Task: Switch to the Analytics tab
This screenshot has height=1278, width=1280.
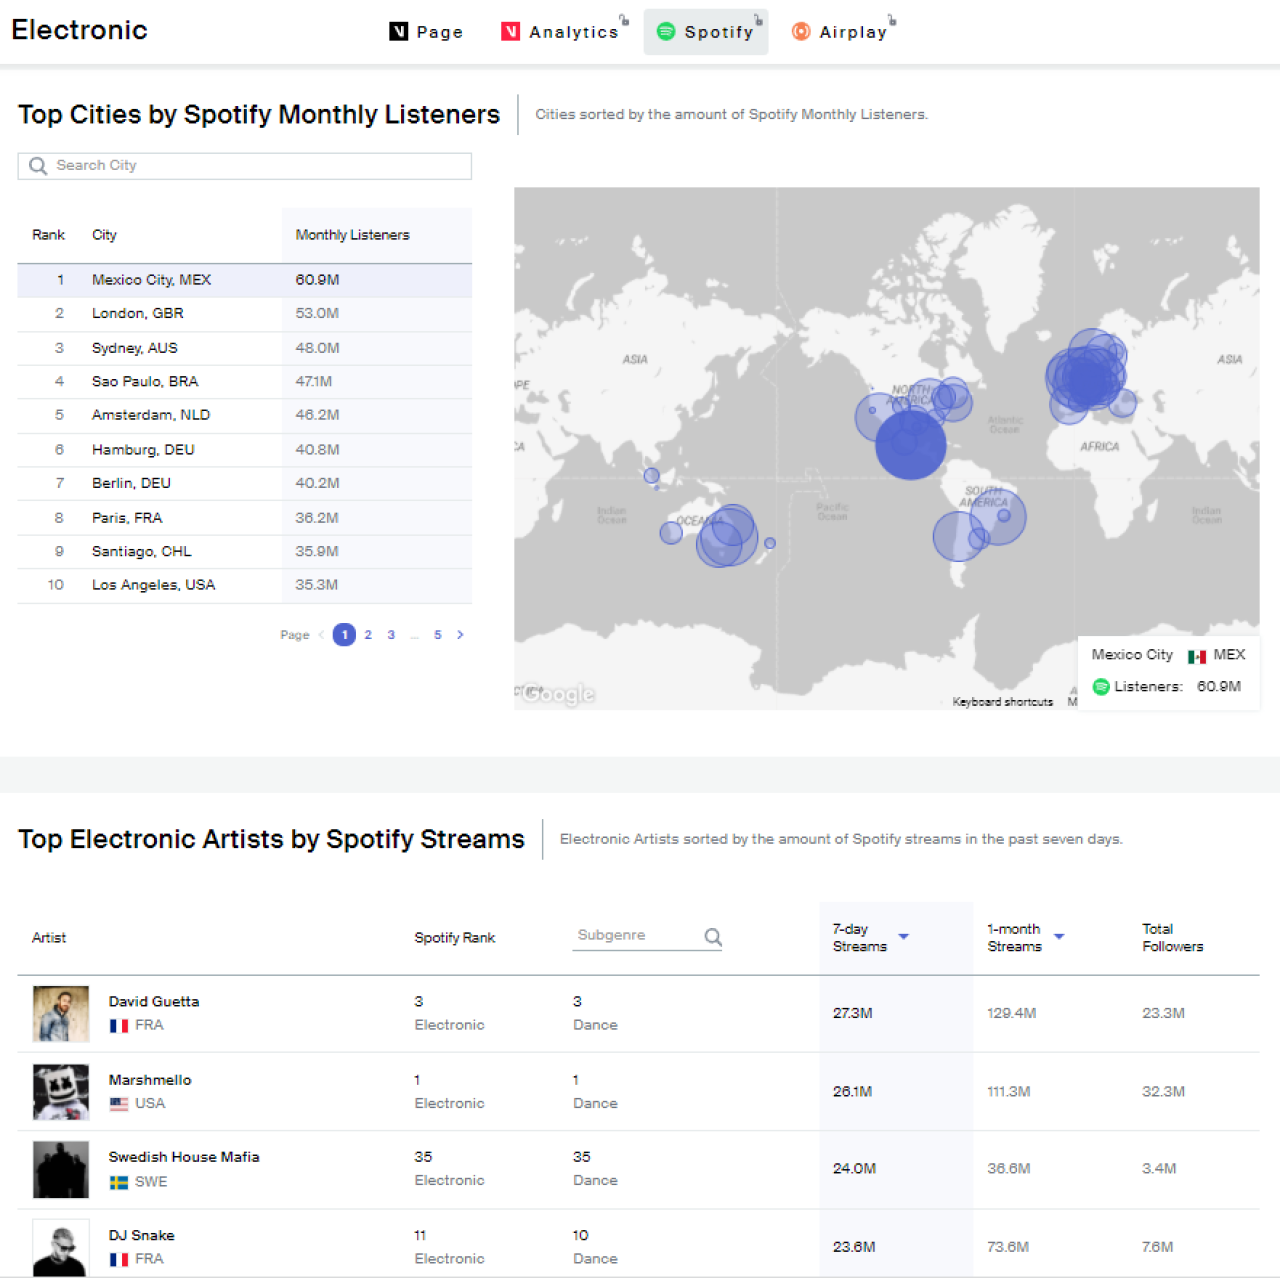Action: tap(573, 32)
